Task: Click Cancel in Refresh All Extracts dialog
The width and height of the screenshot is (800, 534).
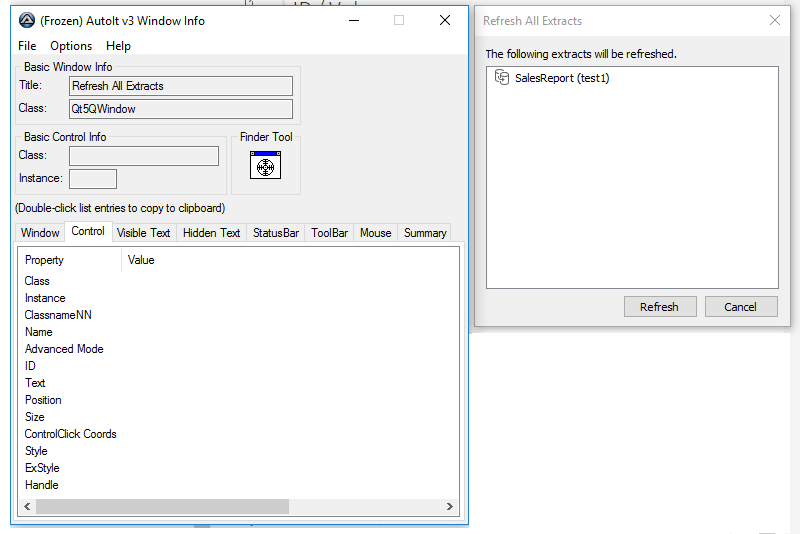Action: [741, 307]
